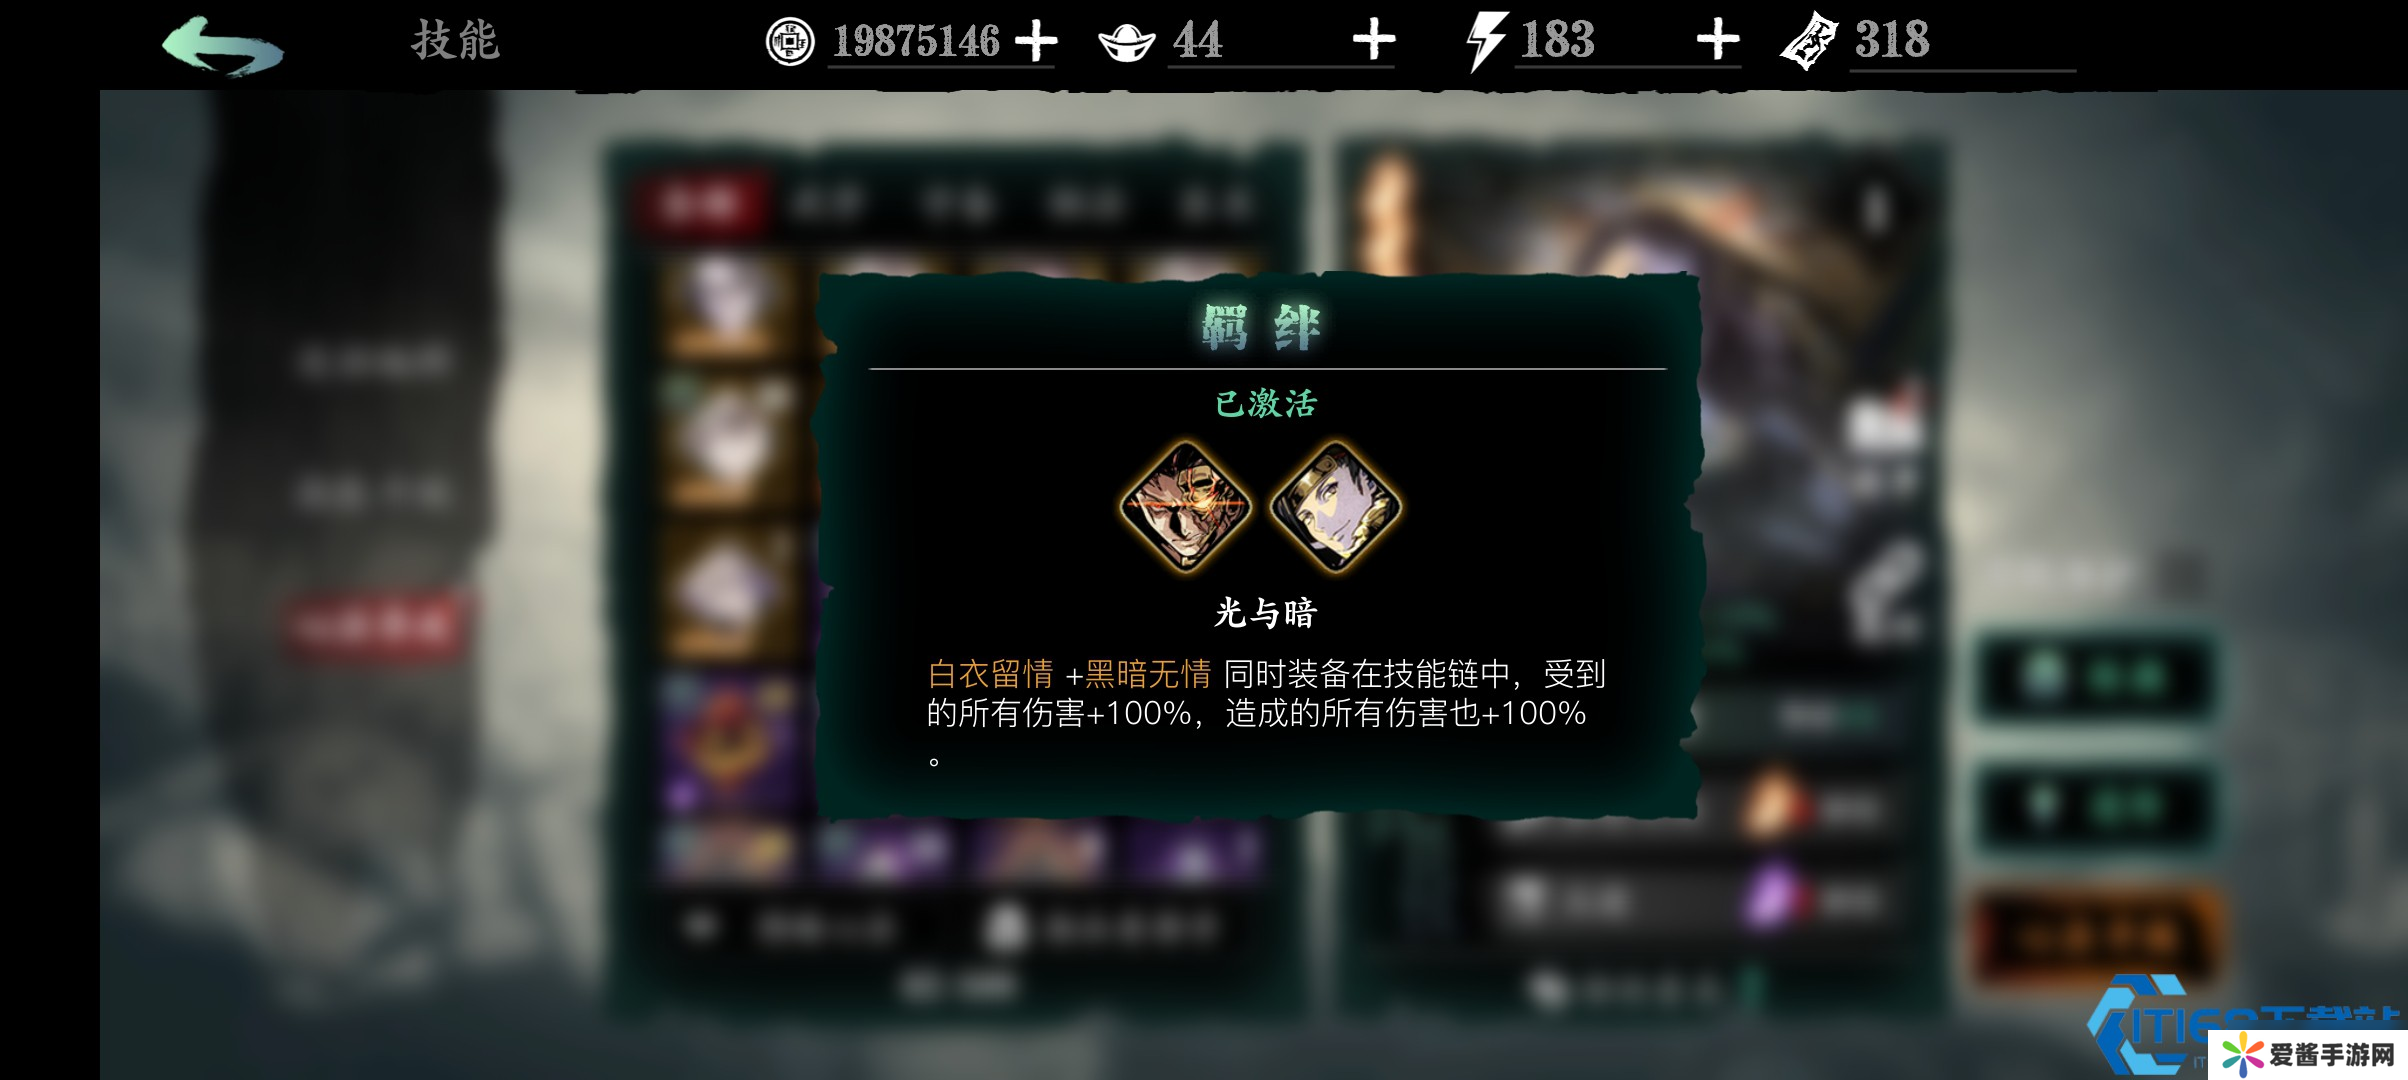Click the silver ingot currency icon
2408x1080 pixels.
pyautogui.click(x=1127, y=42)
